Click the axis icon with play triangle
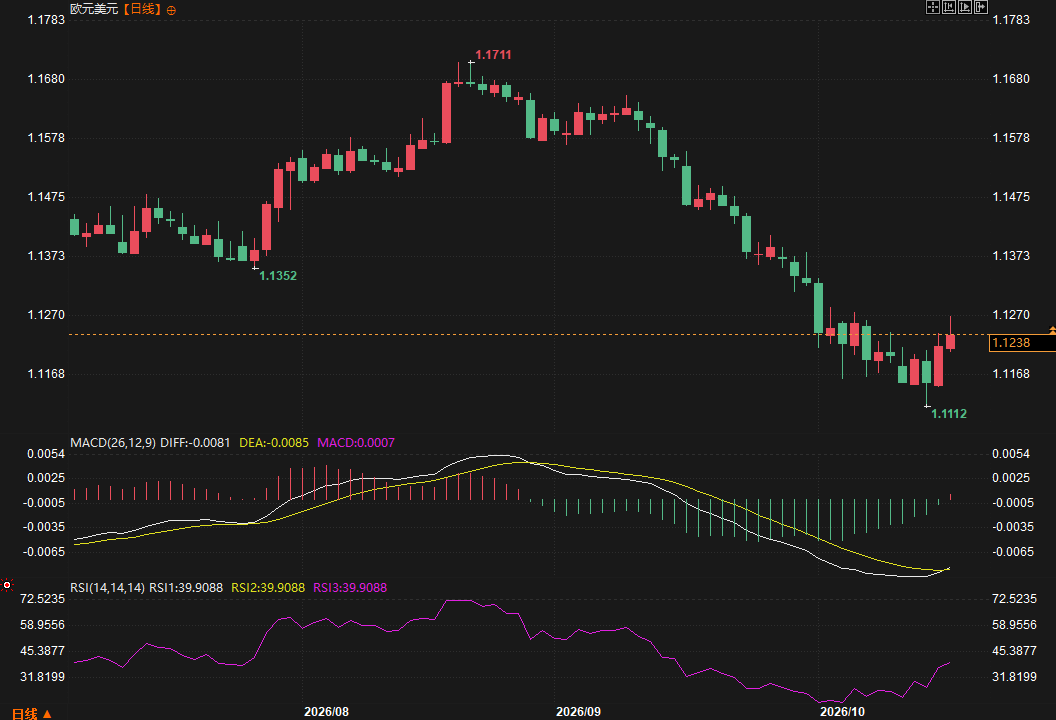The width and height of the screenshot is (1056, 720). [x=965, y=7]
